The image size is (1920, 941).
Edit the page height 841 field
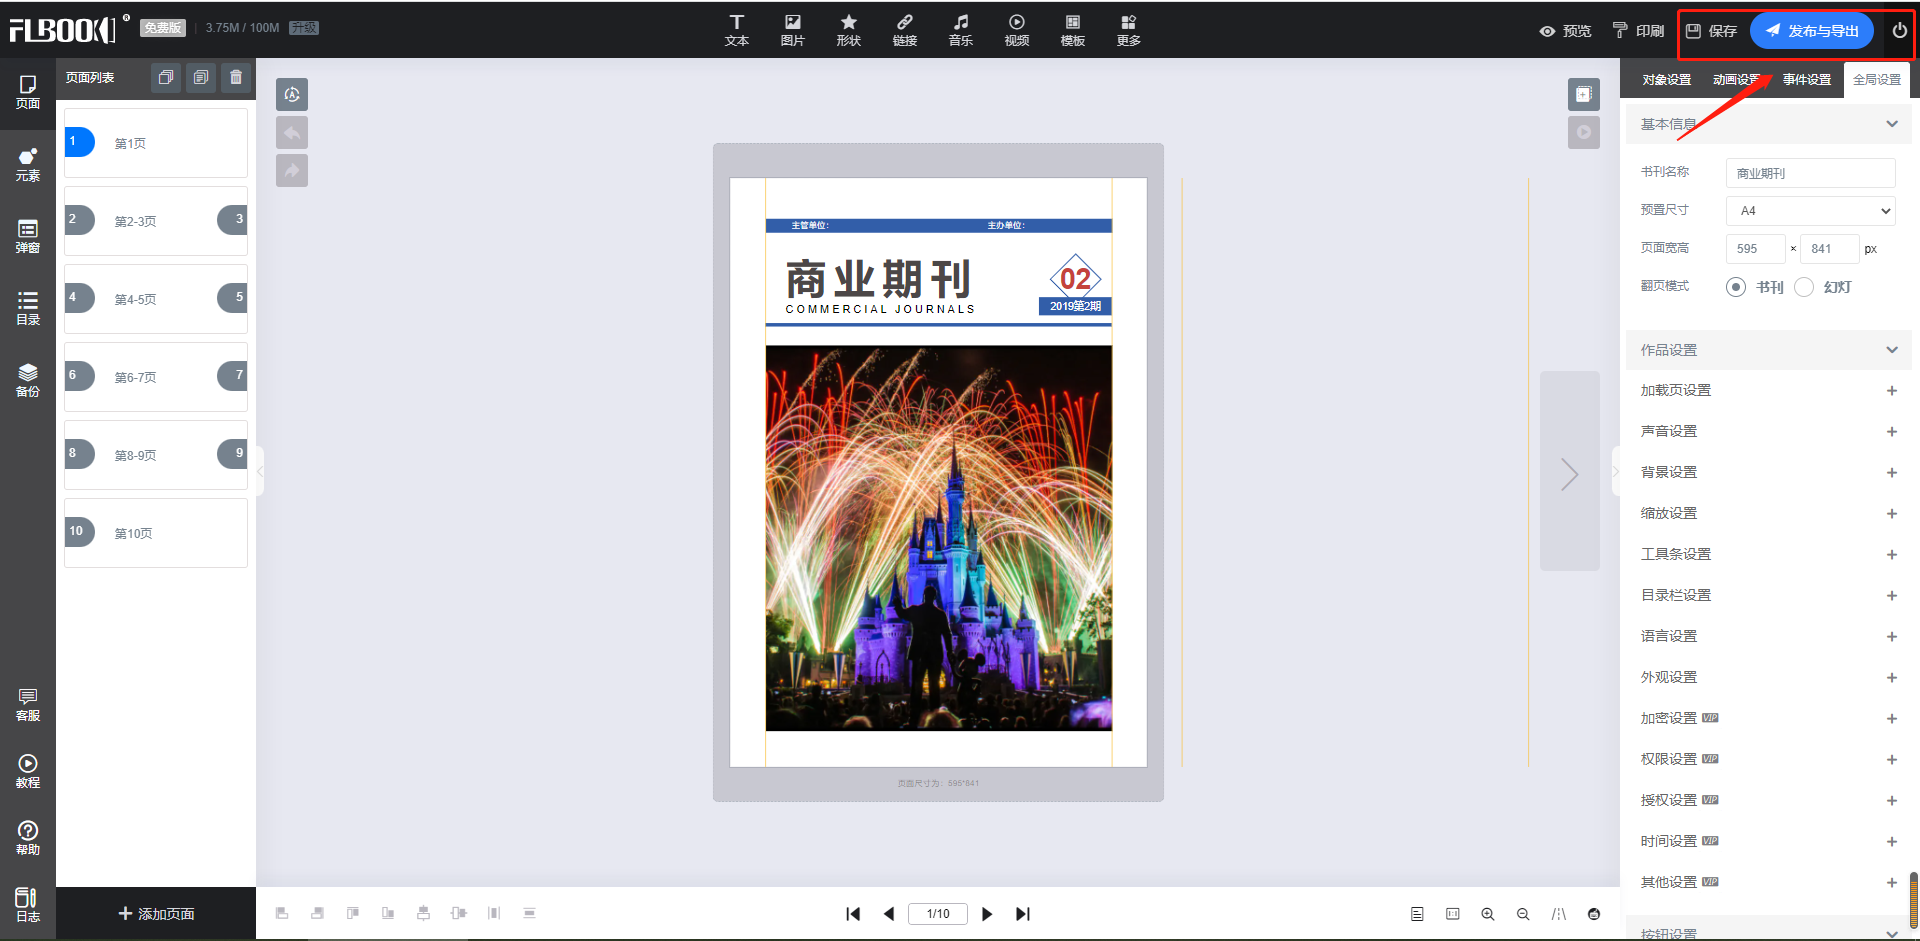[x=1830, y=249]
